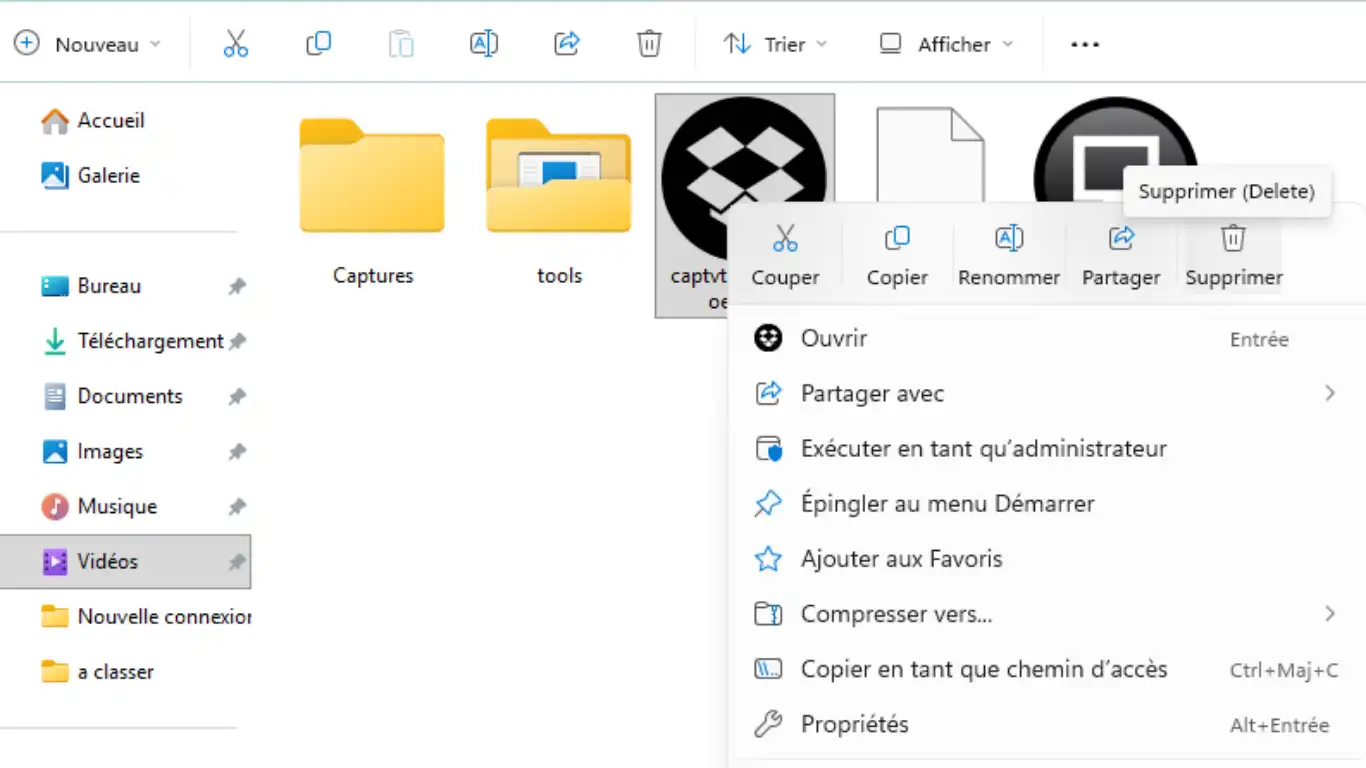Screen dimensions: 1366x768
Task: Open the Afficher view dropdown
Action: (945, 44)
